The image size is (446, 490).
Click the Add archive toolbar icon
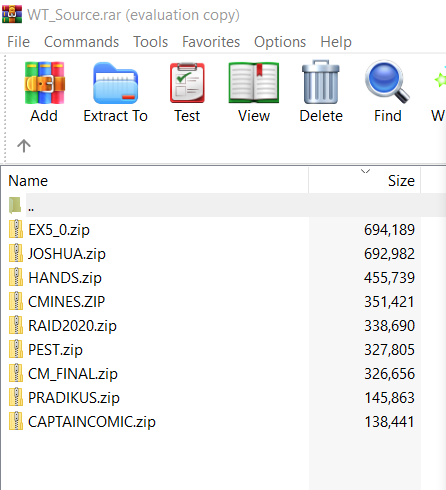[44, 83]
